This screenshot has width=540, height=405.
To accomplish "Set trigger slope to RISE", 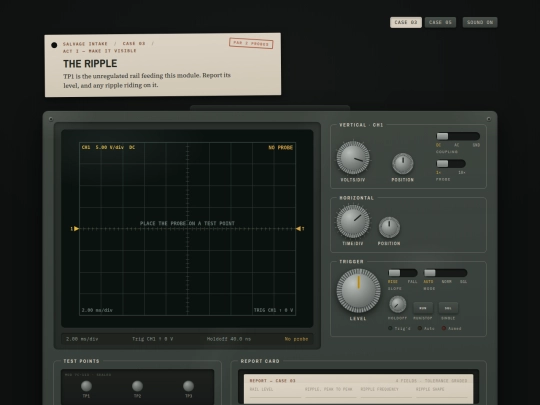I will [x=393, y=282].
